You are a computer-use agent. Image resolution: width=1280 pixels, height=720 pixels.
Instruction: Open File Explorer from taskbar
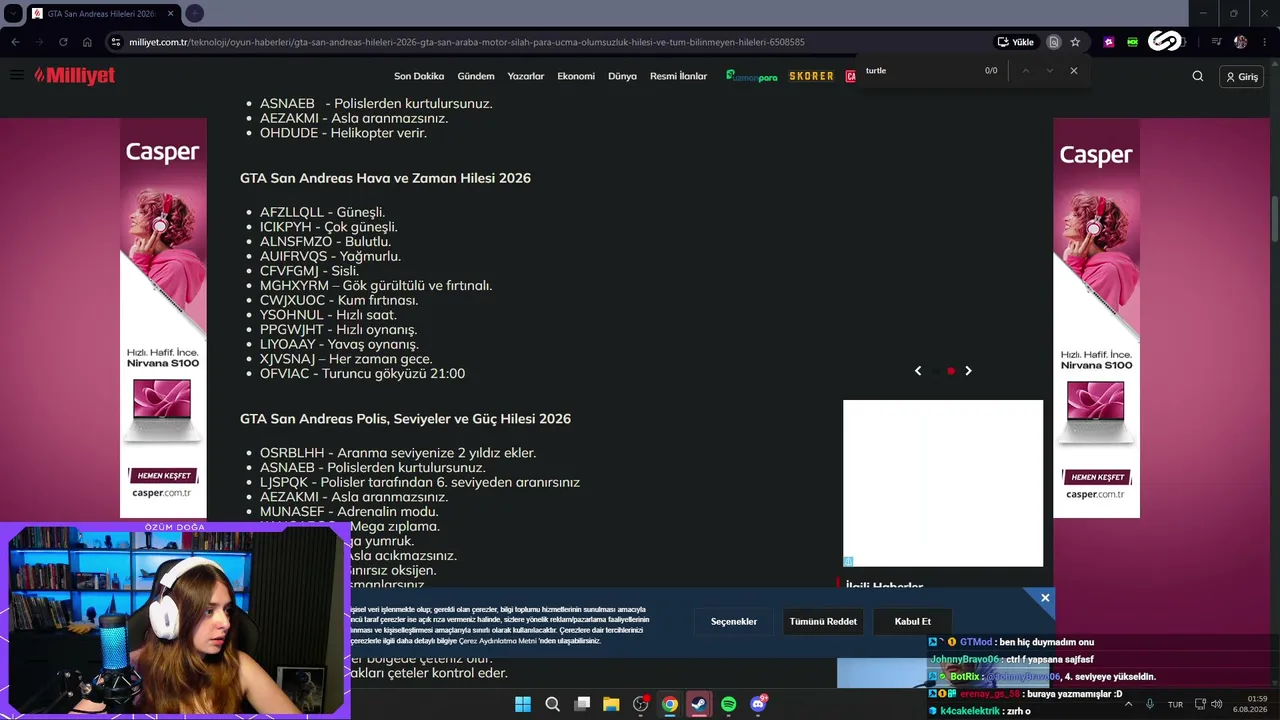(x=611, y=704)
